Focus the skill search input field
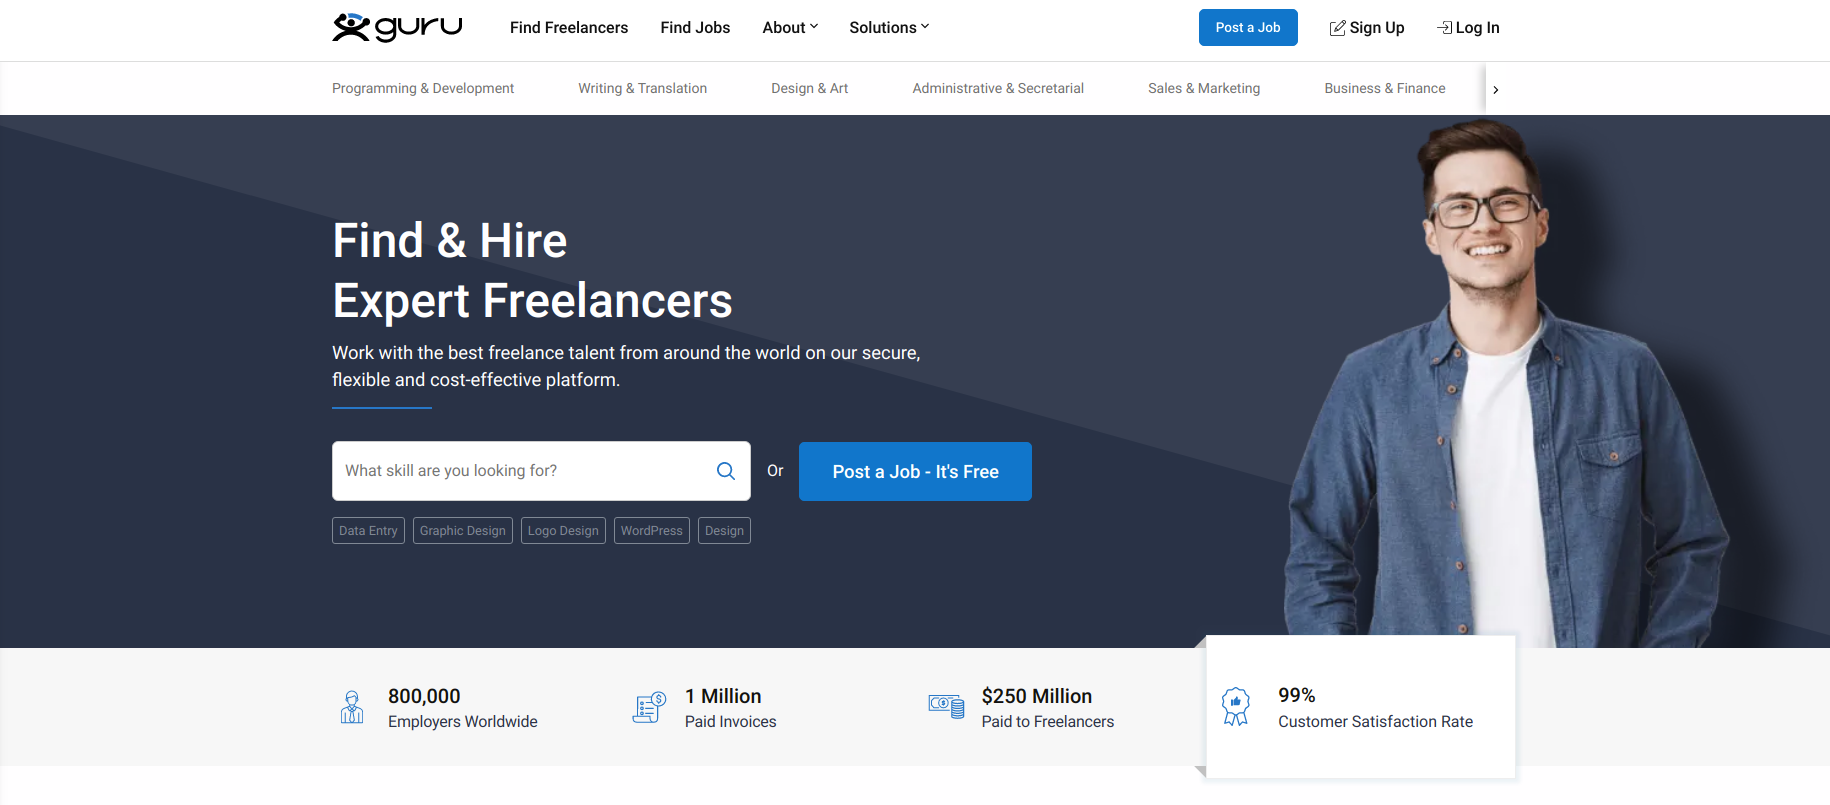 (520, 471)
